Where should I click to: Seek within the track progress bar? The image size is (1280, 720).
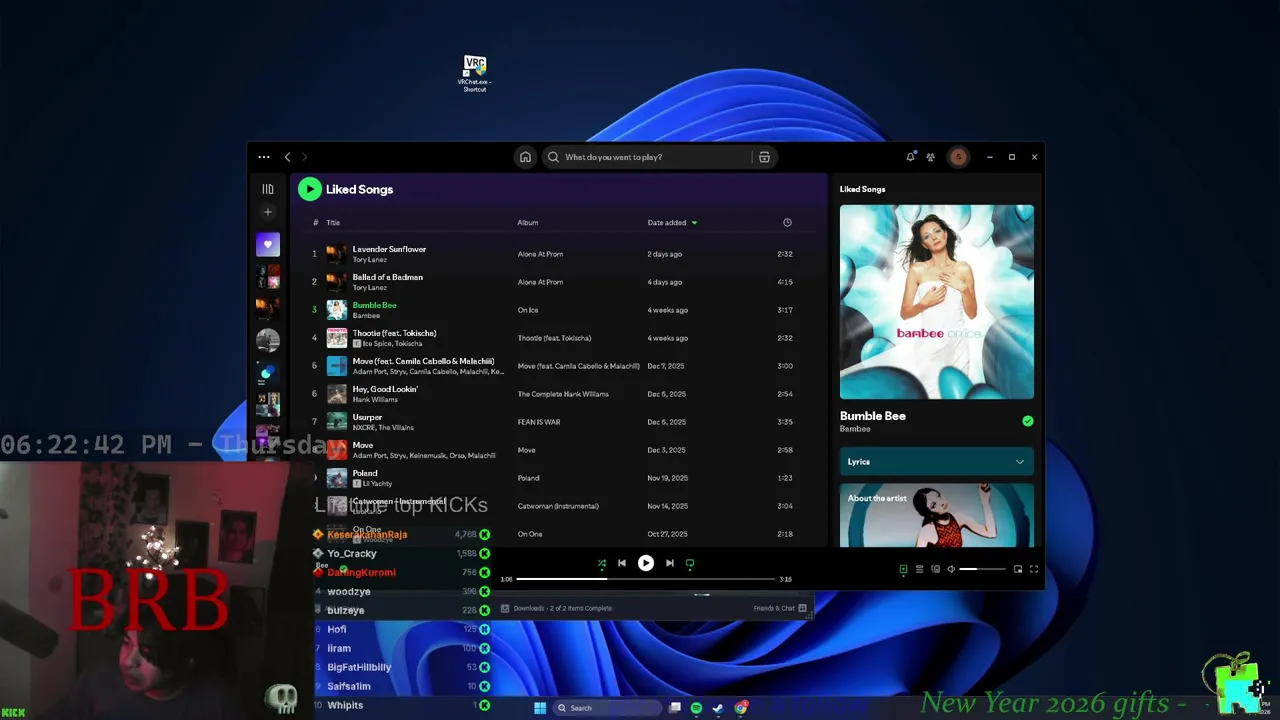646,578
